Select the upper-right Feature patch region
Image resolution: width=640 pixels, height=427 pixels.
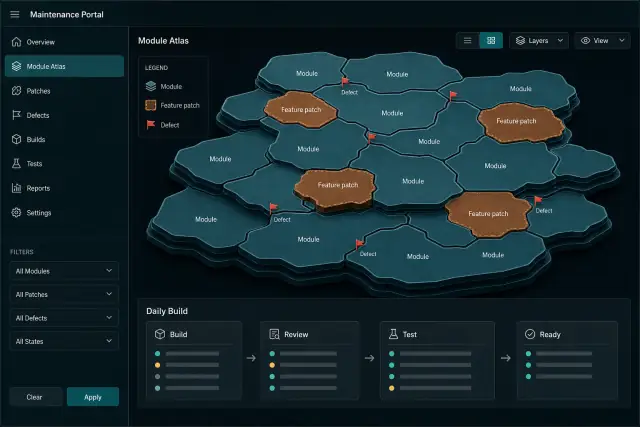click(521, 122)
